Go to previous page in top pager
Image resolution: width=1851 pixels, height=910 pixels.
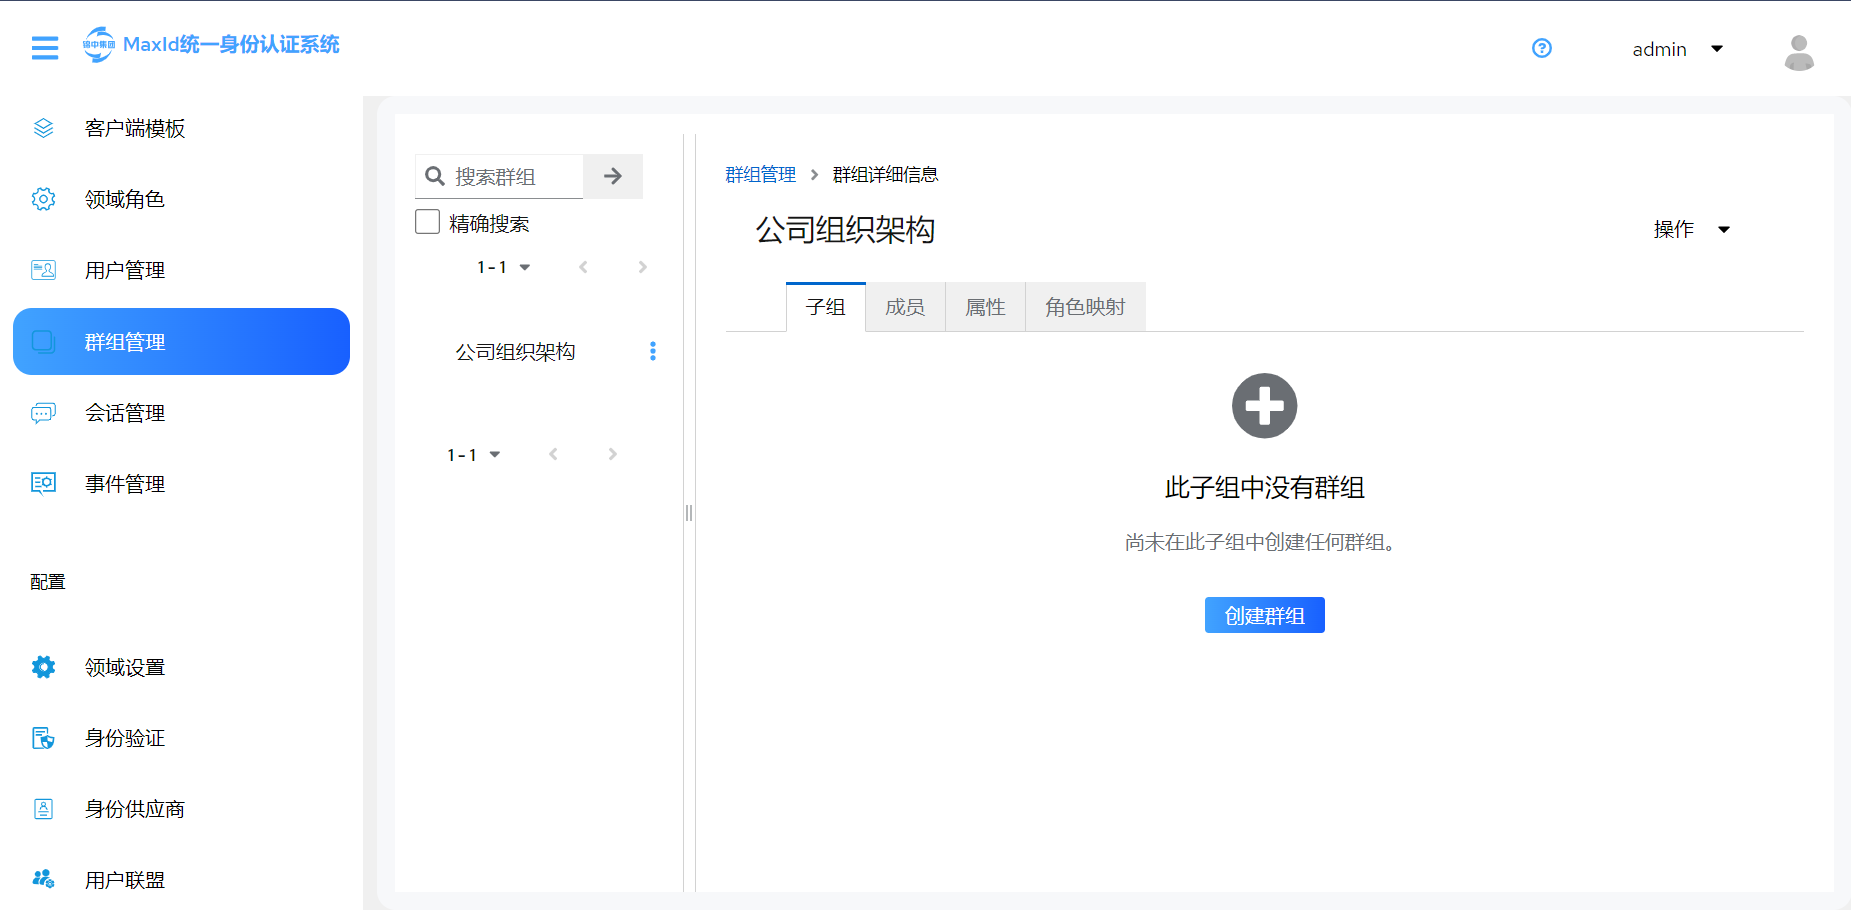pos(583,267)
